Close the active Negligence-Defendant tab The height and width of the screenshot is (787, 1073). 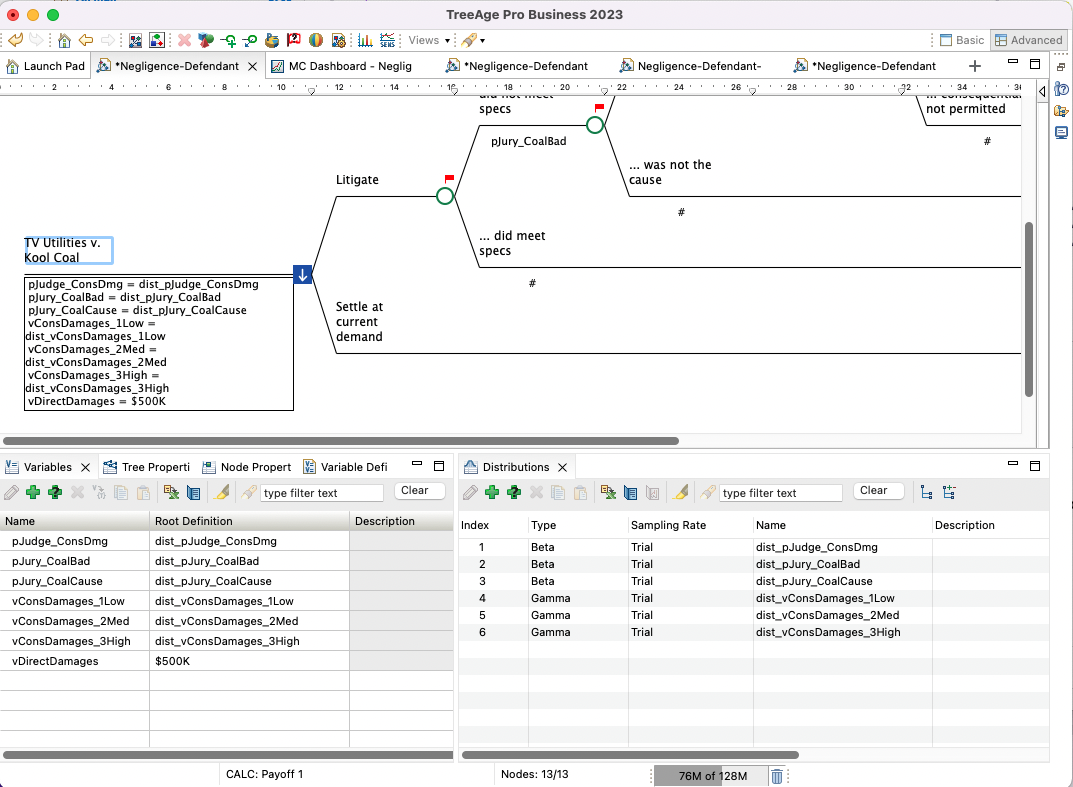[253, 66]
